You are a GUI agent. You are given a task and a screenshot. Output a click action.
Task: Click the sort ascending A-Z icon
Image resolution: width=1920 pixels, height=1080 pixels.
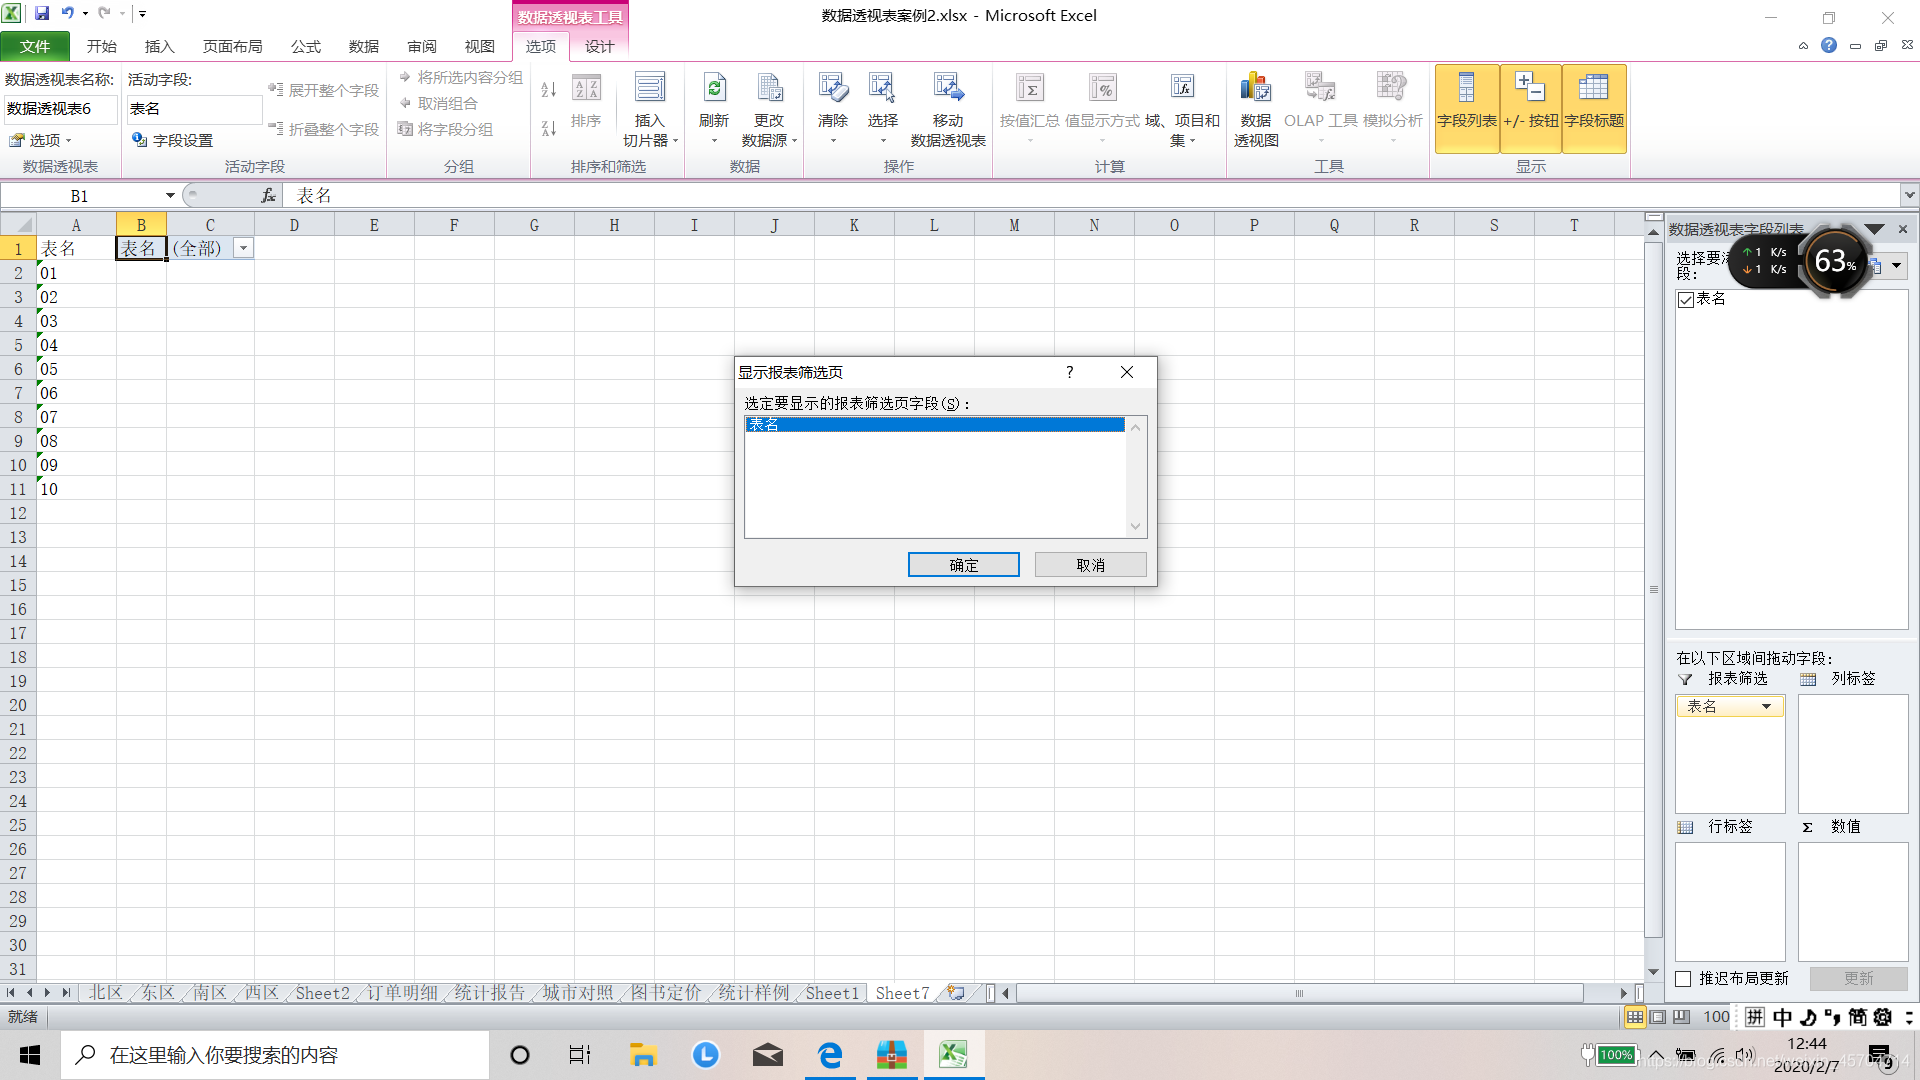tap(548, 90)
